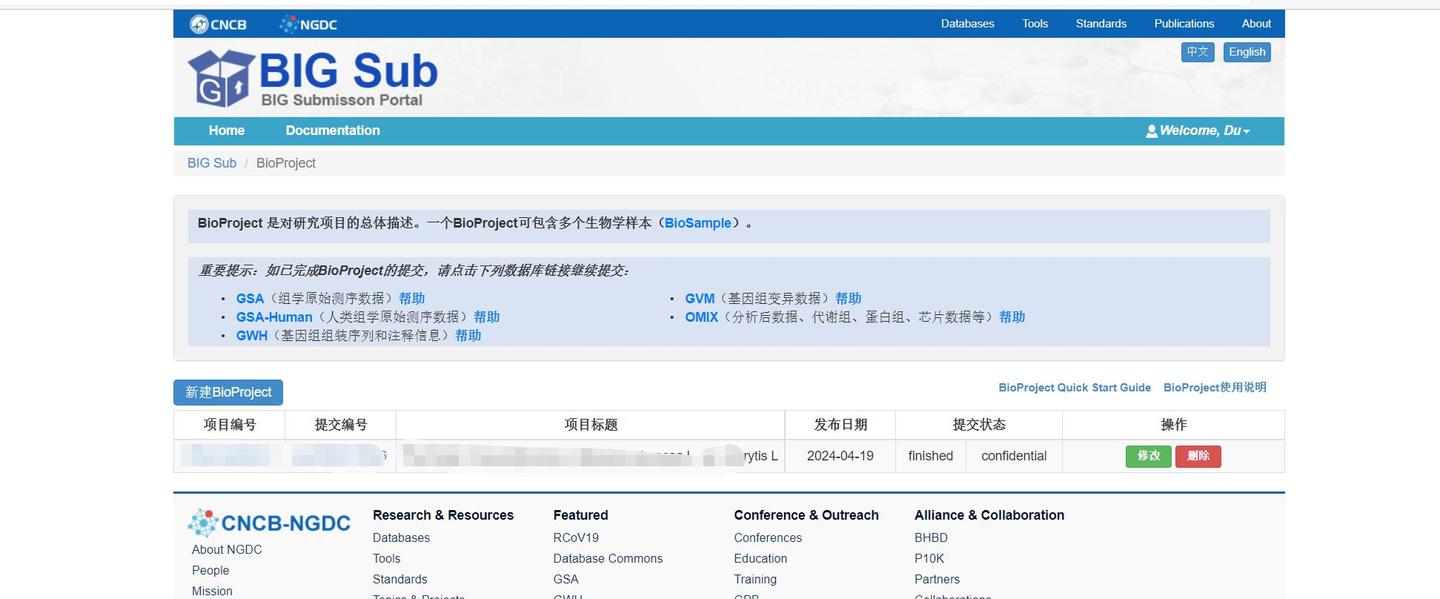
Task: Open the Documentation tab
Action: (x=333, y=131)
